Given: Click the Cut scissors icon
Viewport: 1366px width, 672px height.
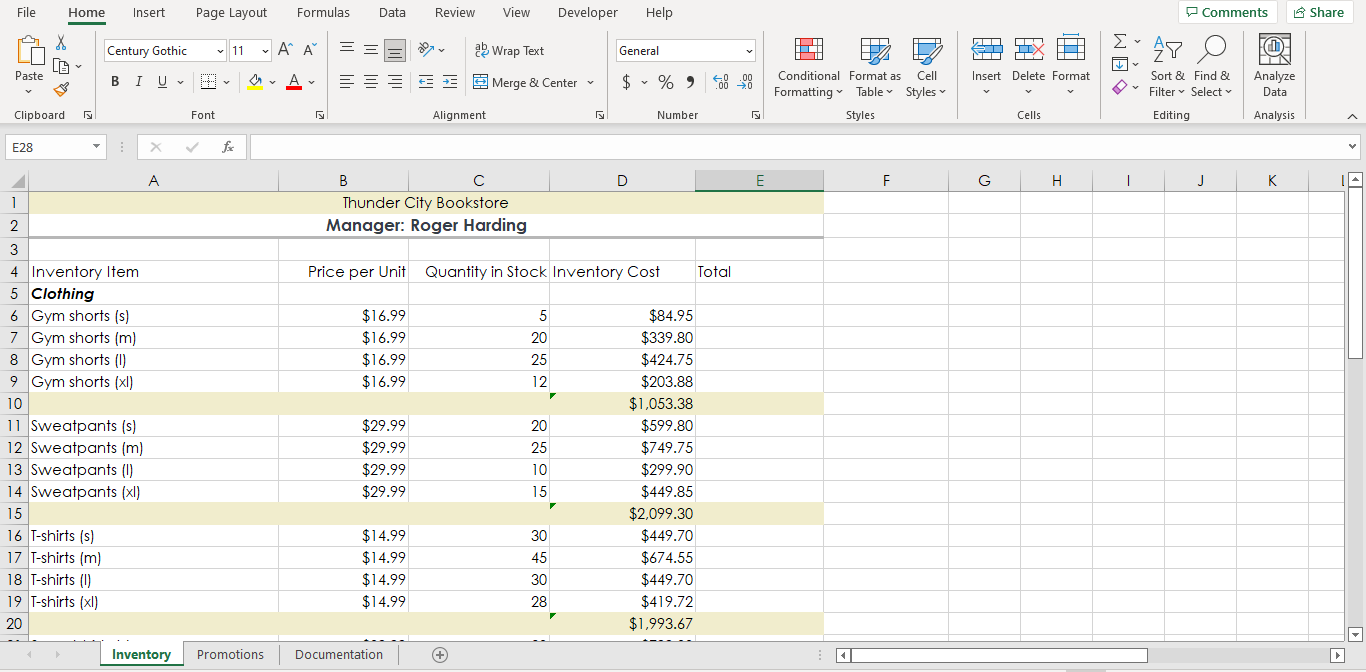Looking at the screenshot, I should point(61,43).
